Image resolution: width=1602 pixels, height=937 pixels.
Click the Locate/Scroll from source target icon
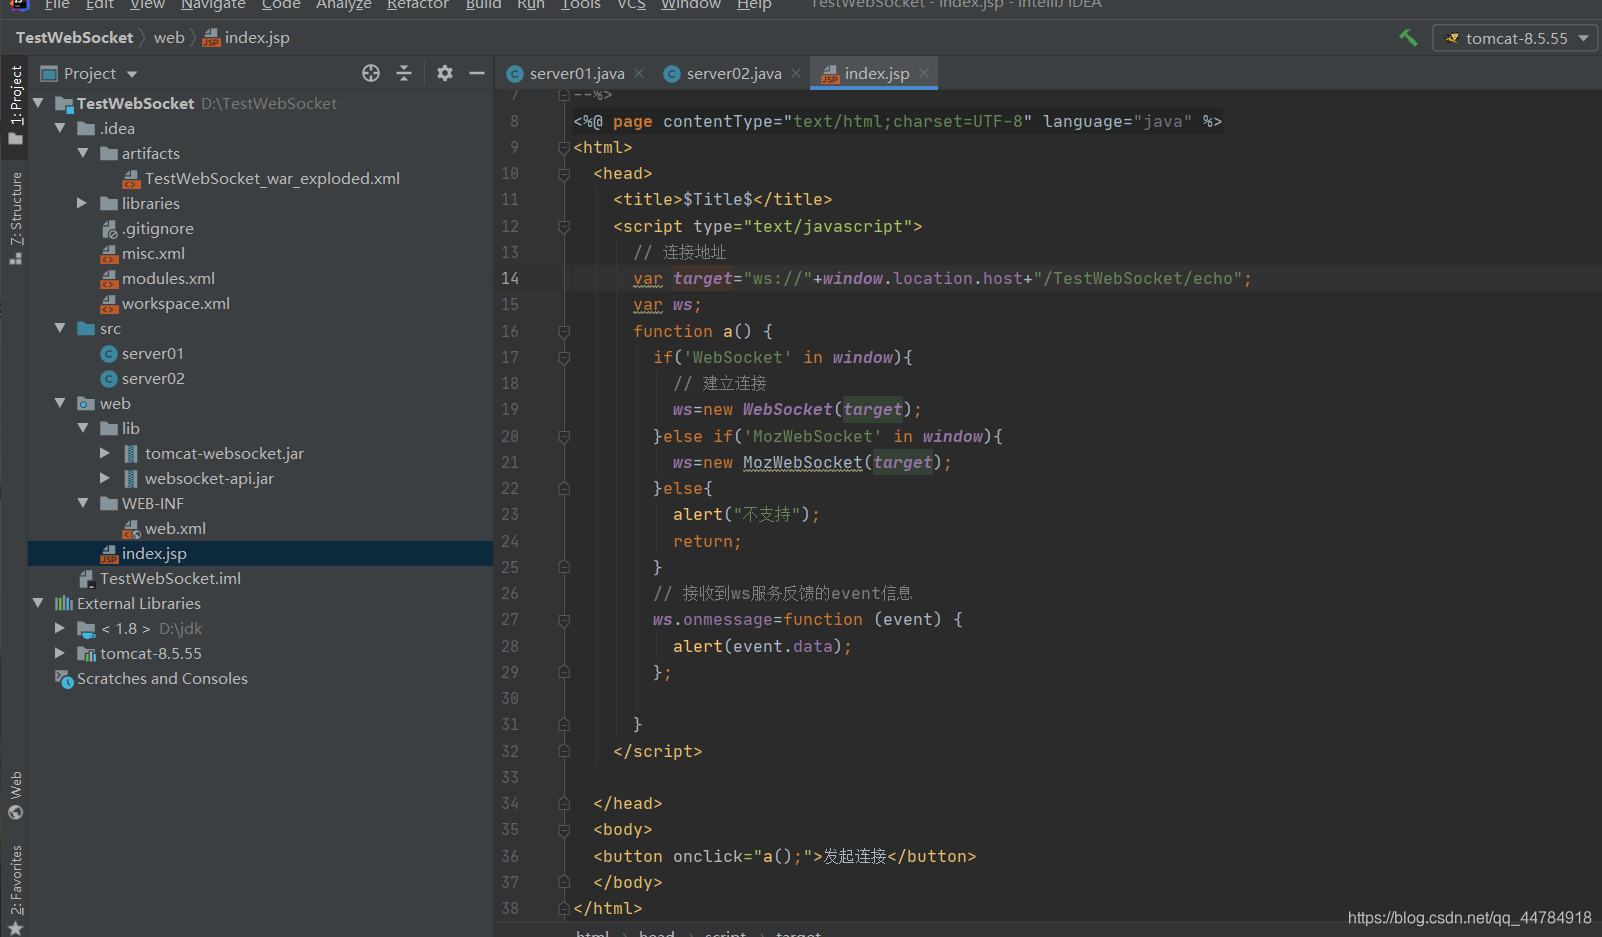(371, 73)
